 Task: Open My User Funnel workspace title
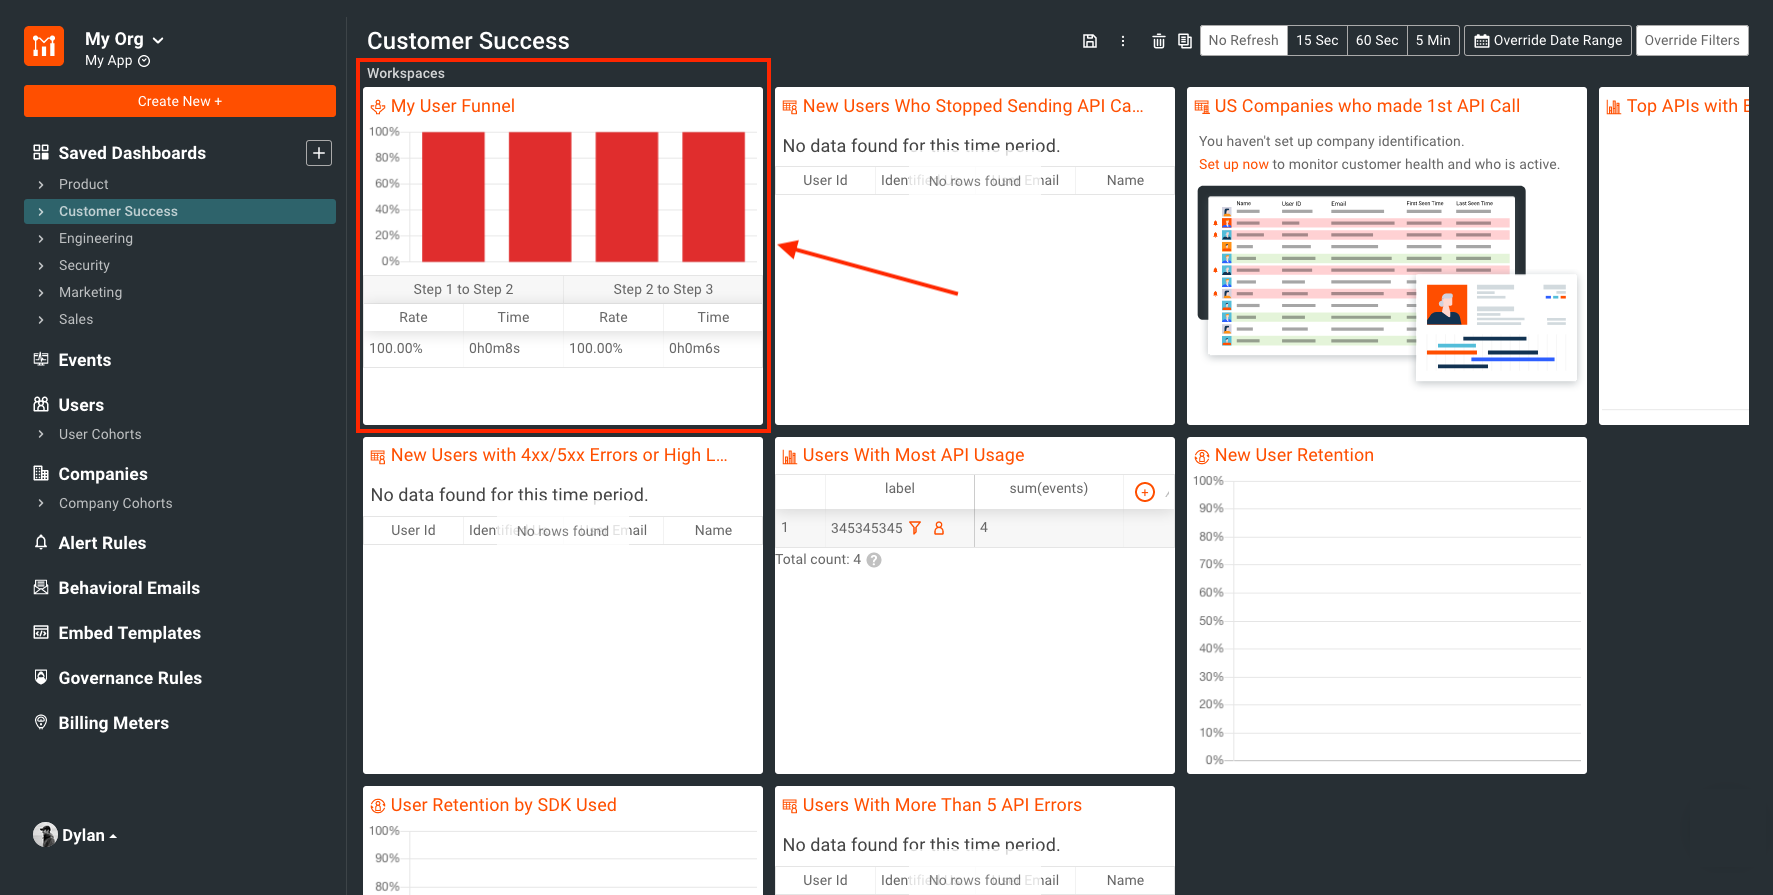(452, 106)
